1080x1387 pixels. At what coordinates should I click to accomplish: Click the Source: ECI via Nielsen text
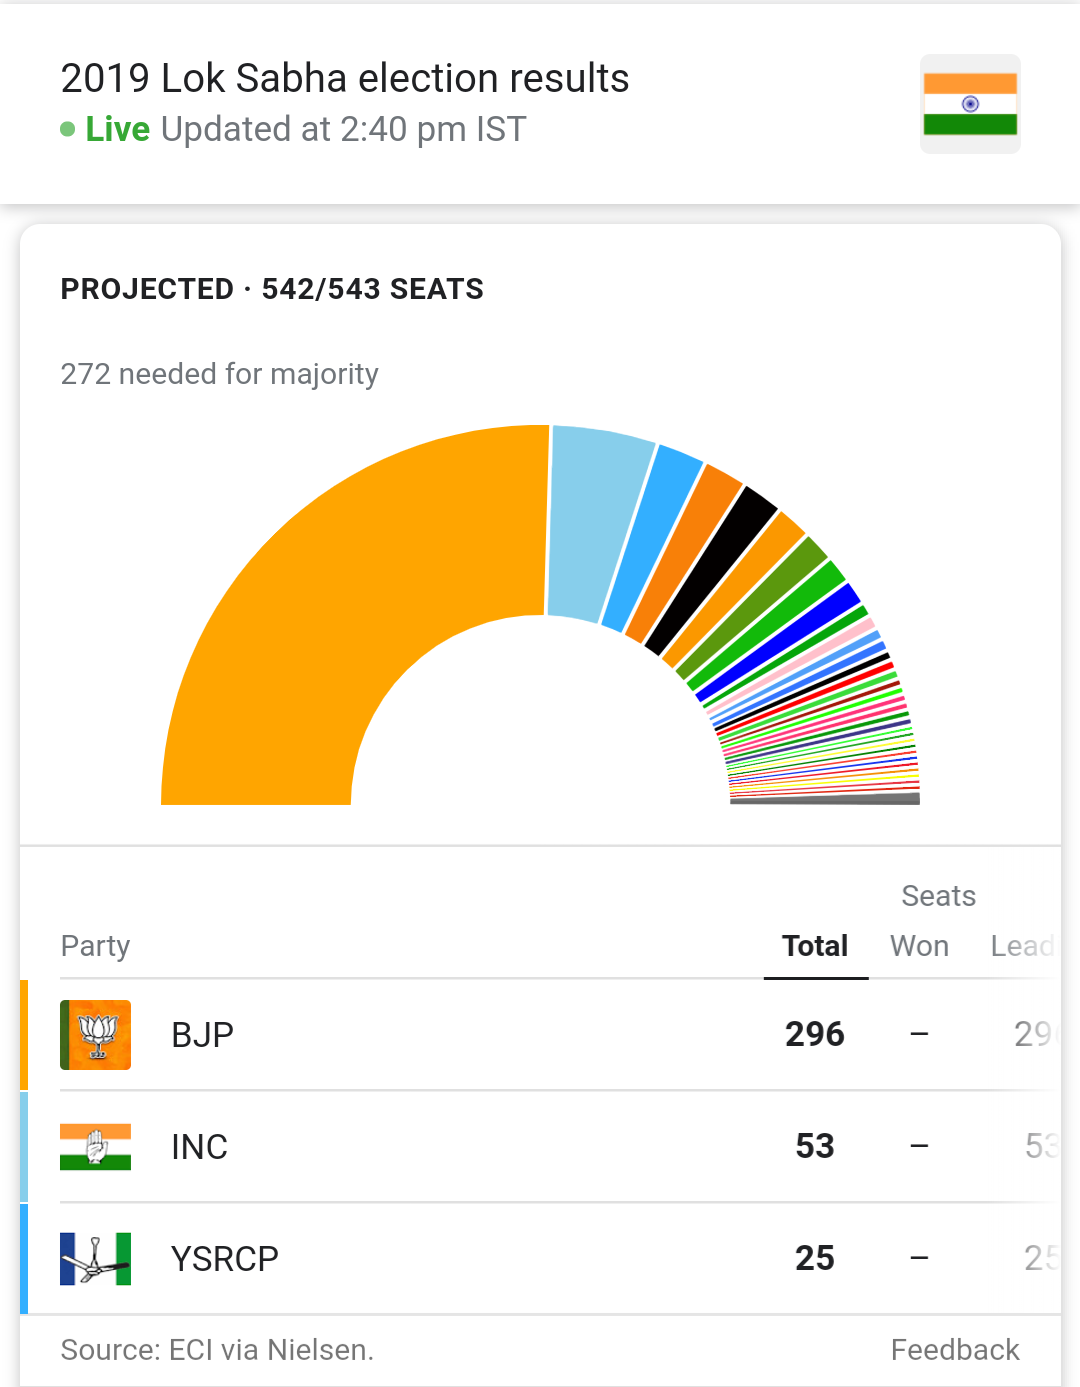[217, 1350]
